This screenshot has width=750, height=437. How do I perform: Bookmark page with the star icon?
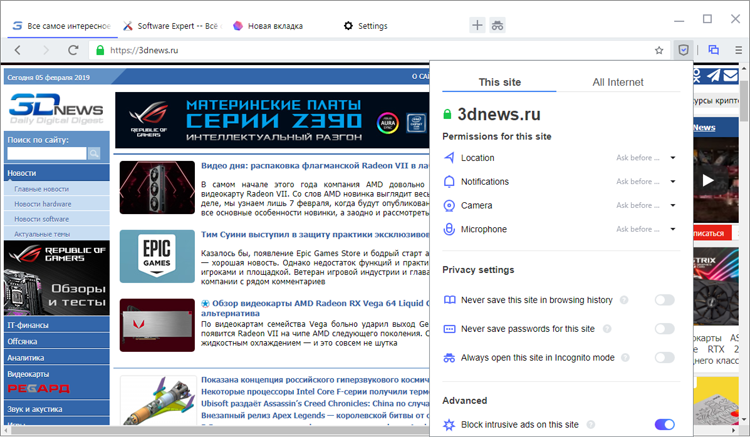659,50
